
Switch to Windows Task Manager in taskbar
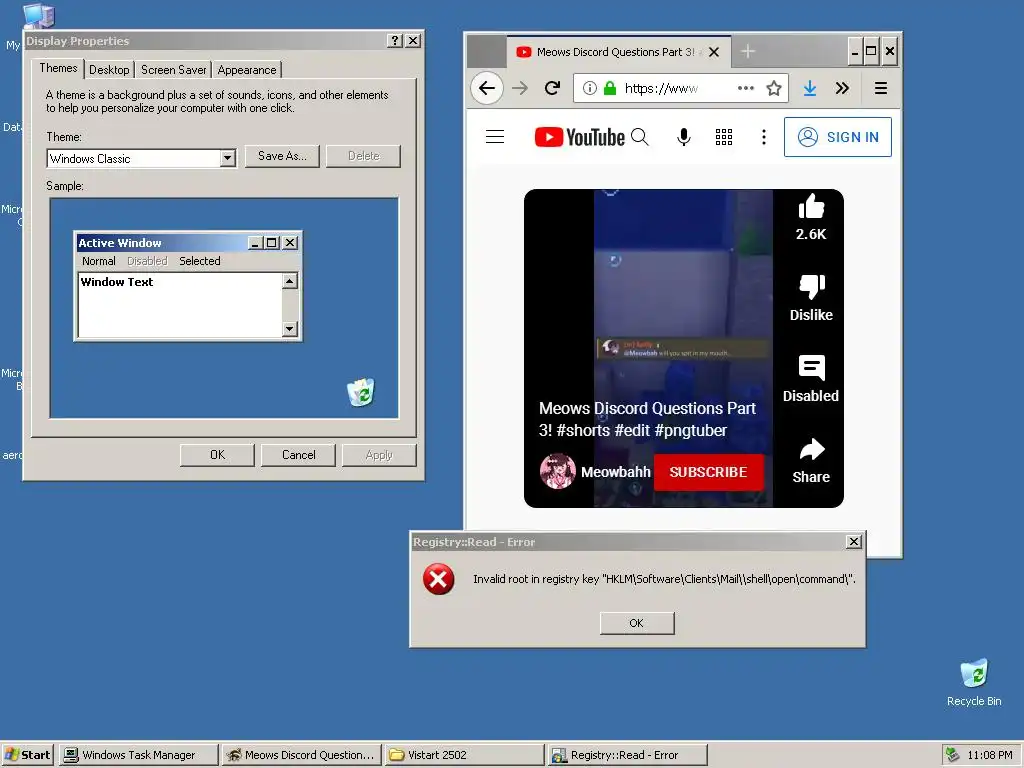tap(138, 755)
